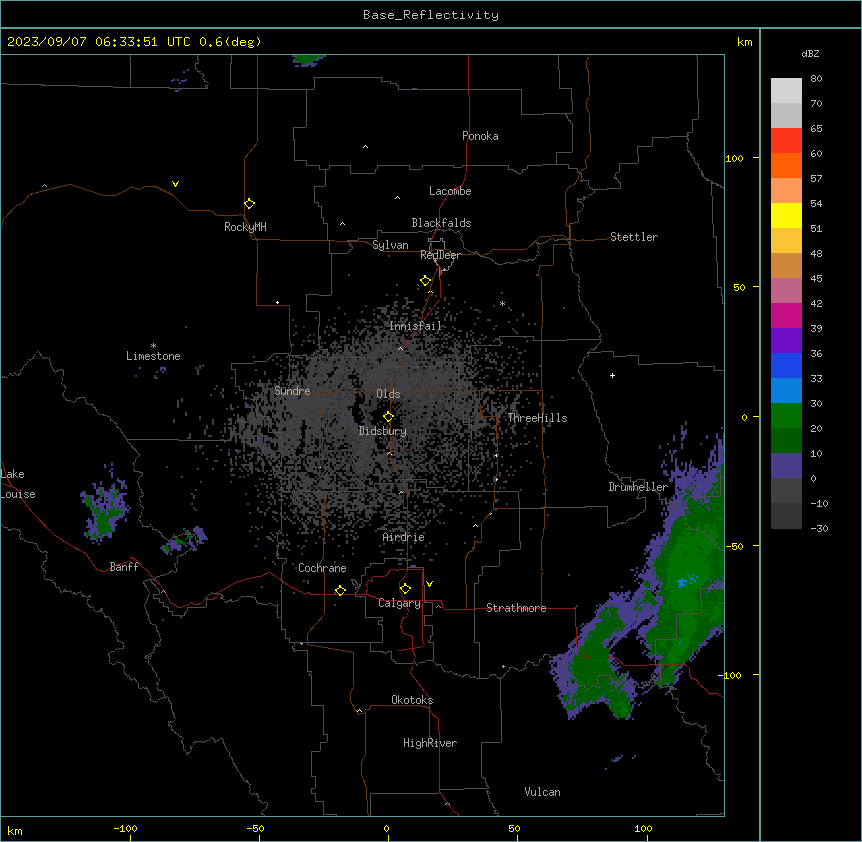Select the magenta 42 dBZ legend swatch

click(786, 315)
